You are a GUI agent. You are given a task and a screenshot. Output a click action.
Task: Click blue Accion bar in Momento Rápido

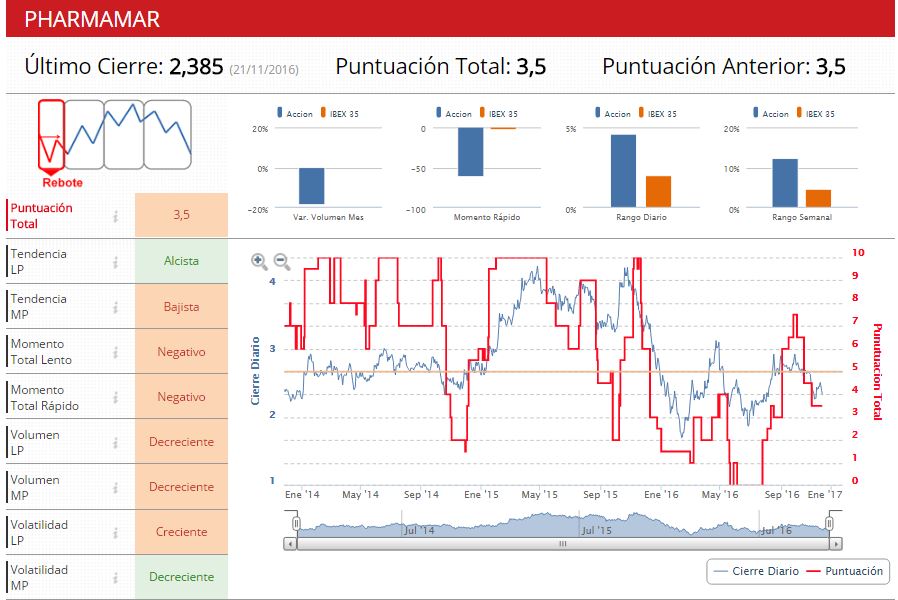point(470,152)
